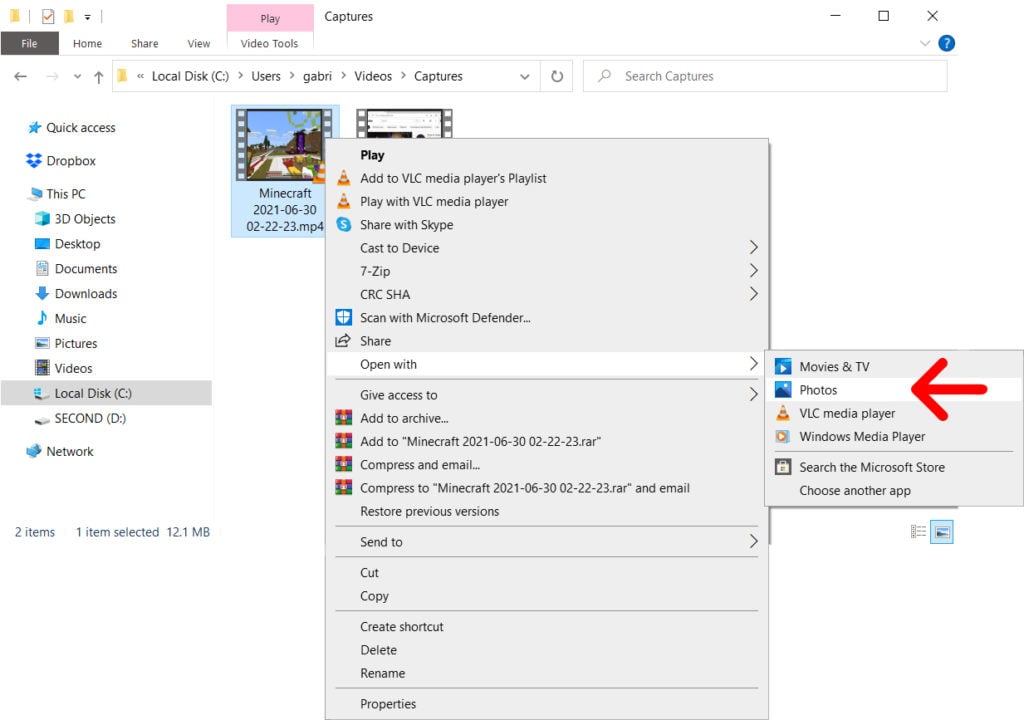This screenshot has width=1024, height=720.
Task: Expand Give access to submenu
Action: [x=547, y=395]
